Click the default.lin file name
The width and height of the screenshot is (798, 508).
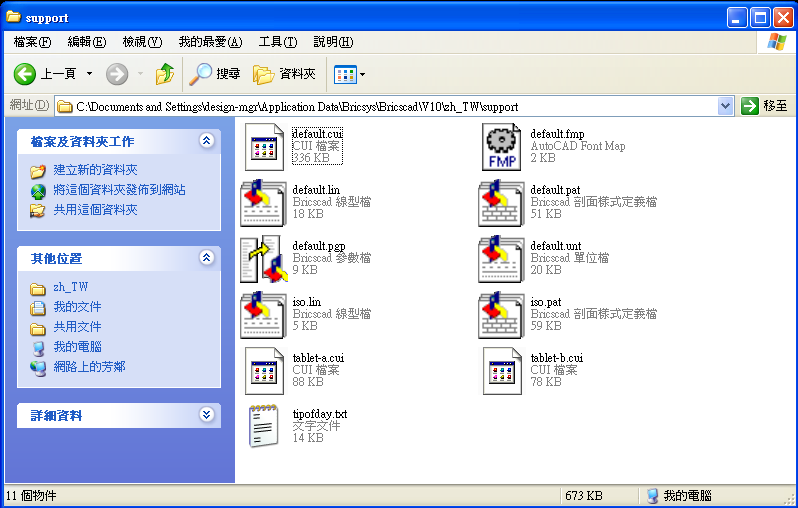pos(316,190)
